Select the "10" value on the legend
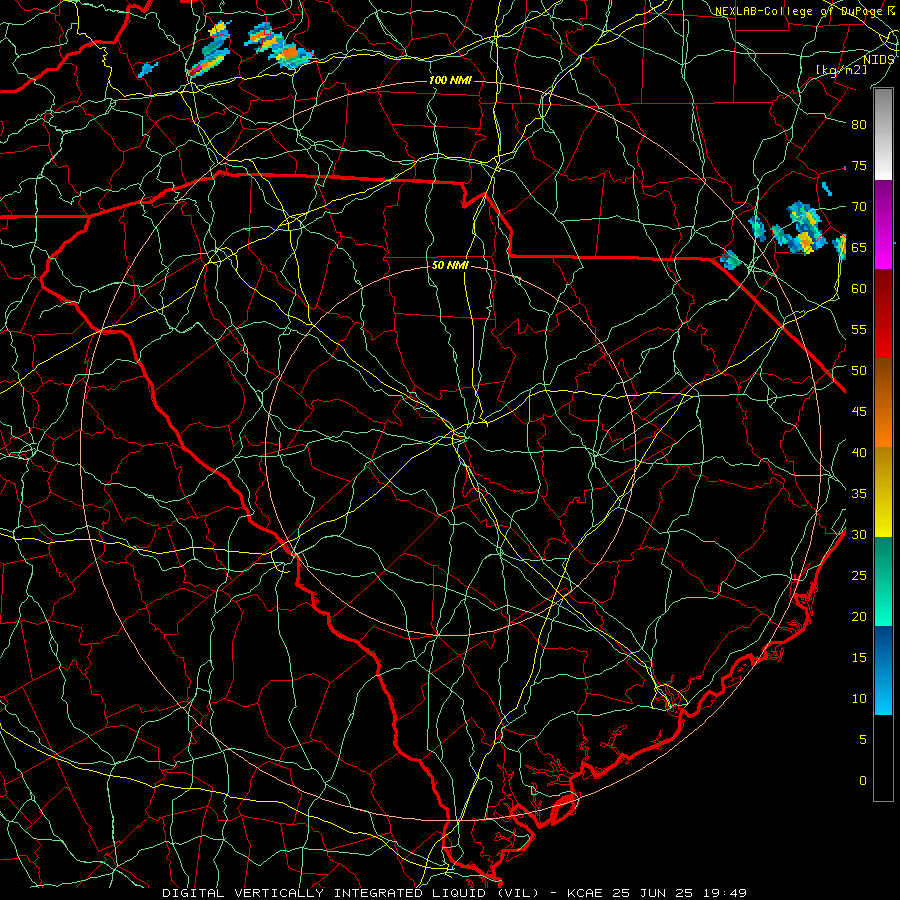This screenshot has height=900, width=900. (x=859, y=699)
